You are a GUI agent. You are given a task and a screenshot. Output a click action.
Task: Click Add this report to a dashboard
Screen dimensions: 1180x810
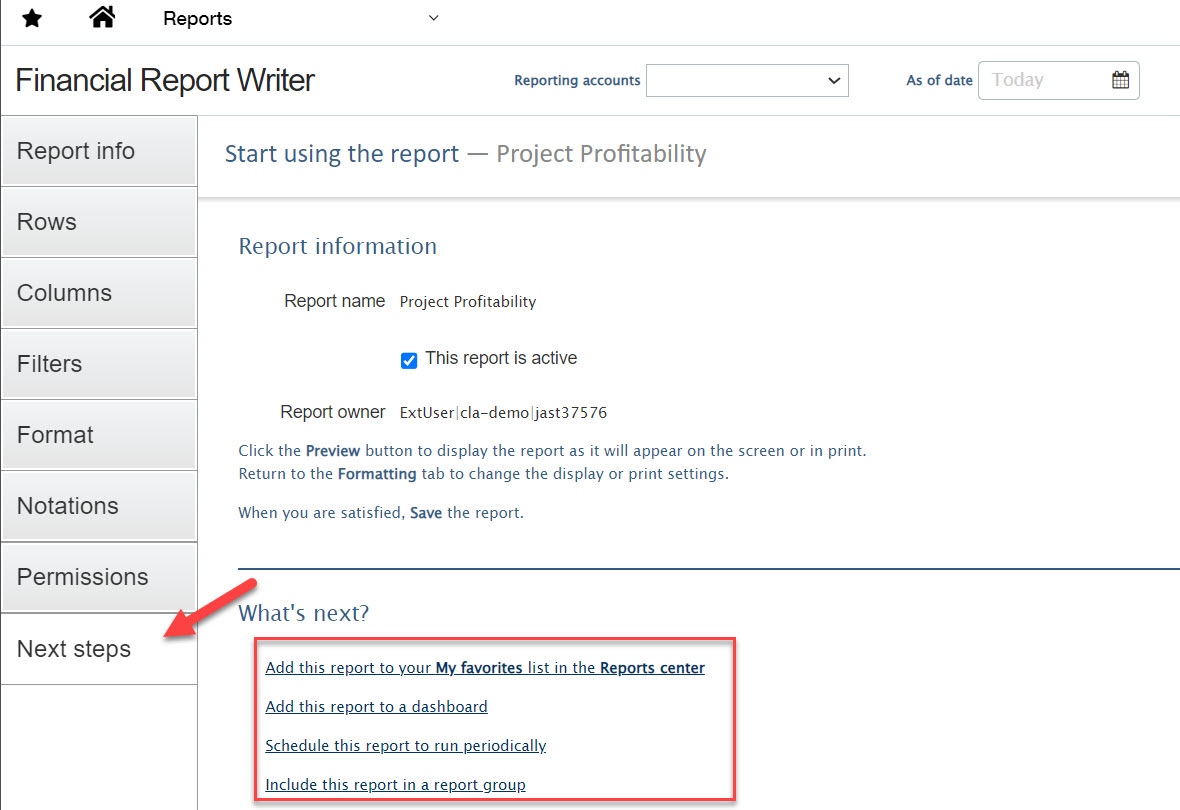pos(376,707)
